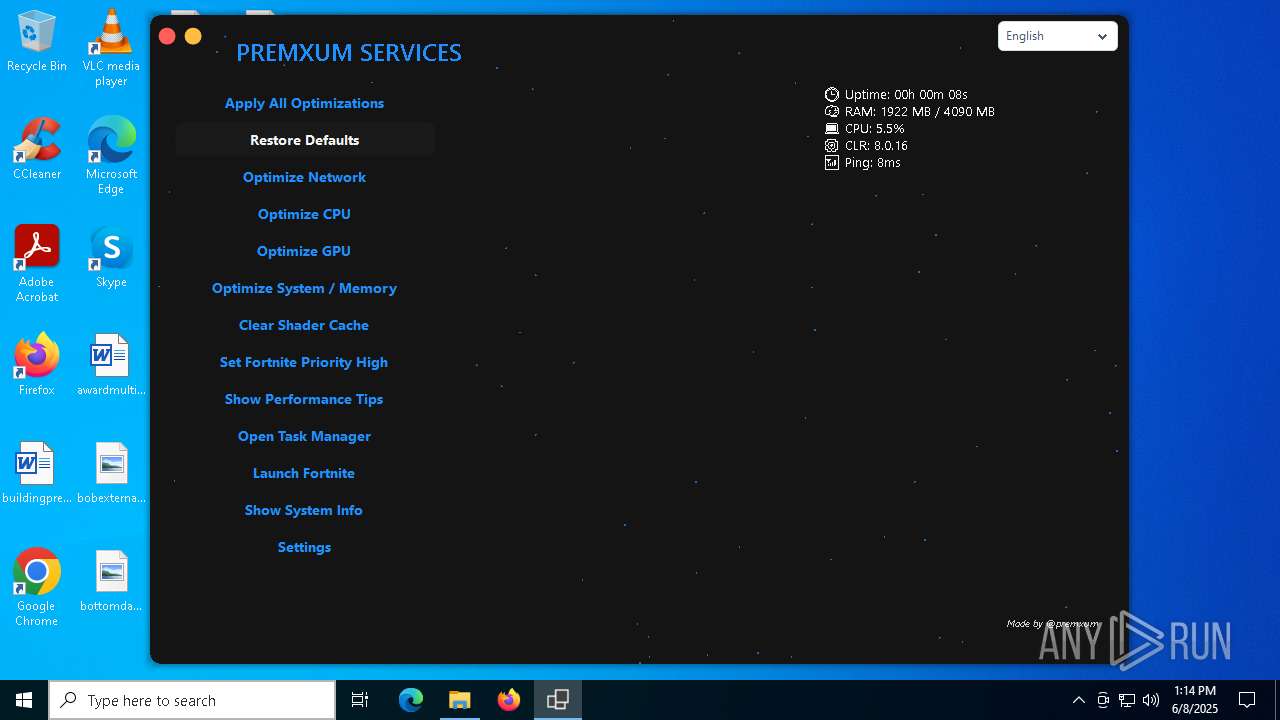Screen dimensions: 1280x720
Task: Click the red close circle button
Action: point(167,36)
